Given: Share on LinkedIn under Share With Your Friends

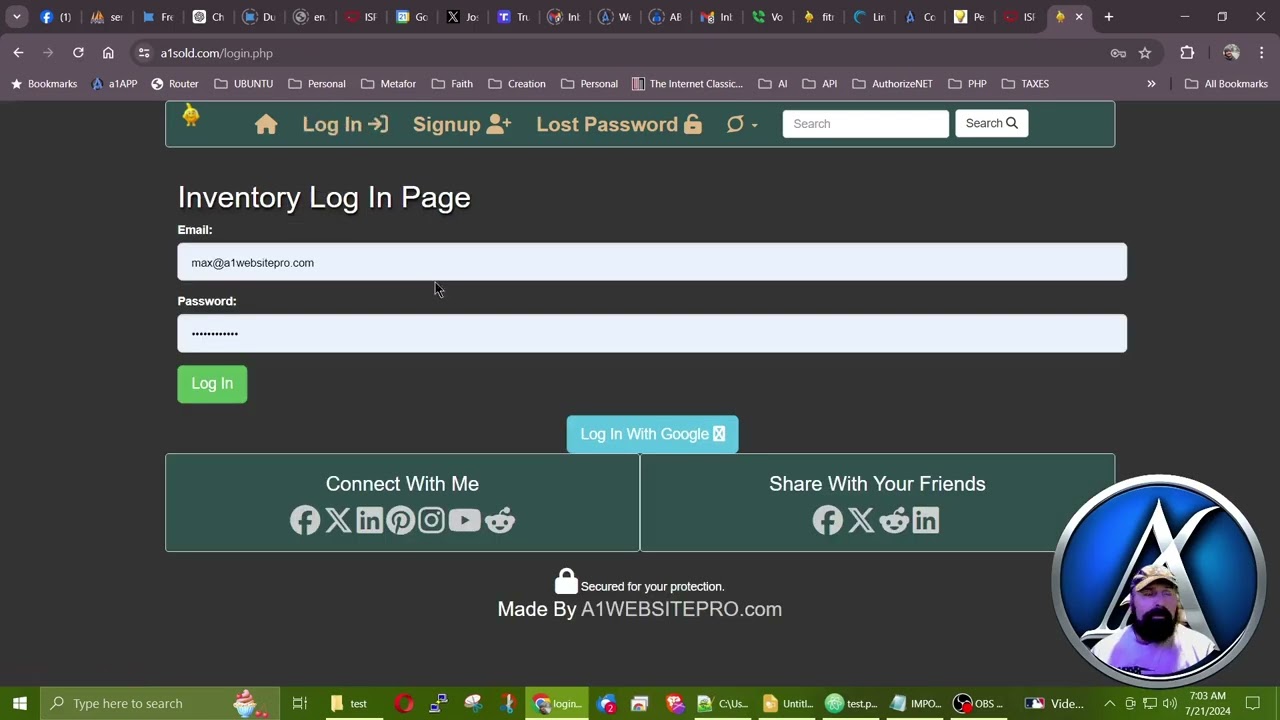Looking at the screenshot, I should pyautogui.click(x=926, y=520).
